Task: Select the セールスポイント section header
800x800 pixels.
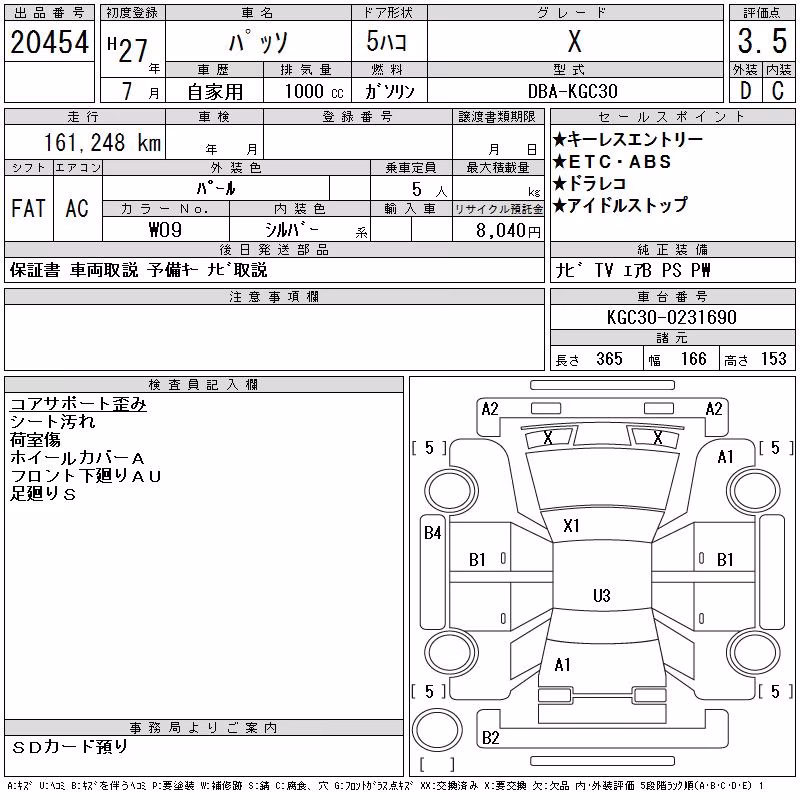Action: click(672, 117)
